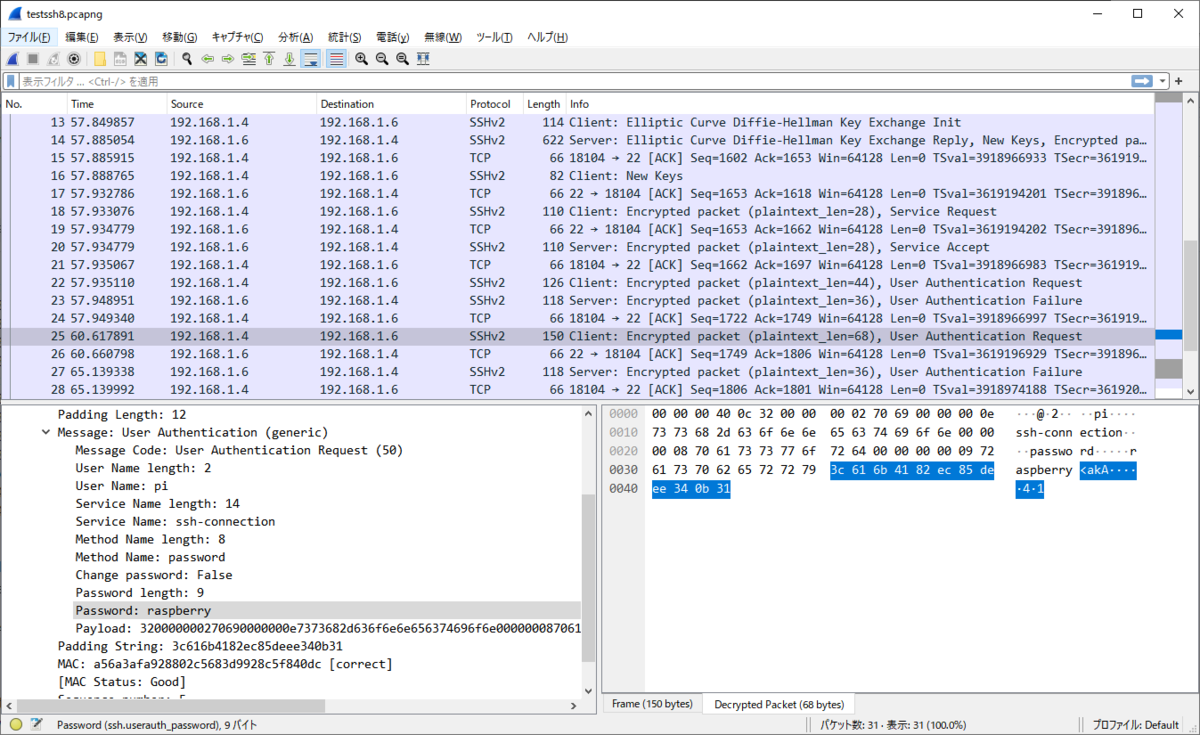This screenshot has height=735, width=1200.
Task: Toggle packet list colorization
Action: [x=335, y=58]
